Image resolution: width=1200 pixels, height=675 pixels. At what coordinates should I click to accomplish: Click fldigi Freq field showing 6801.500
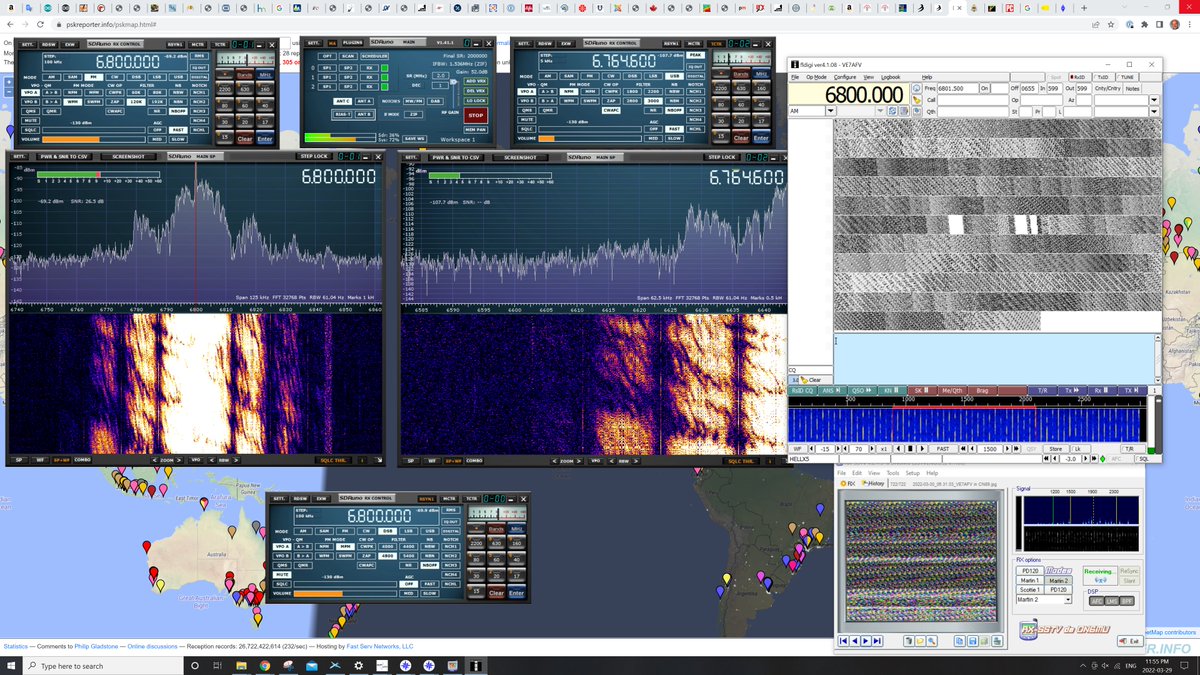pos(957,88)
